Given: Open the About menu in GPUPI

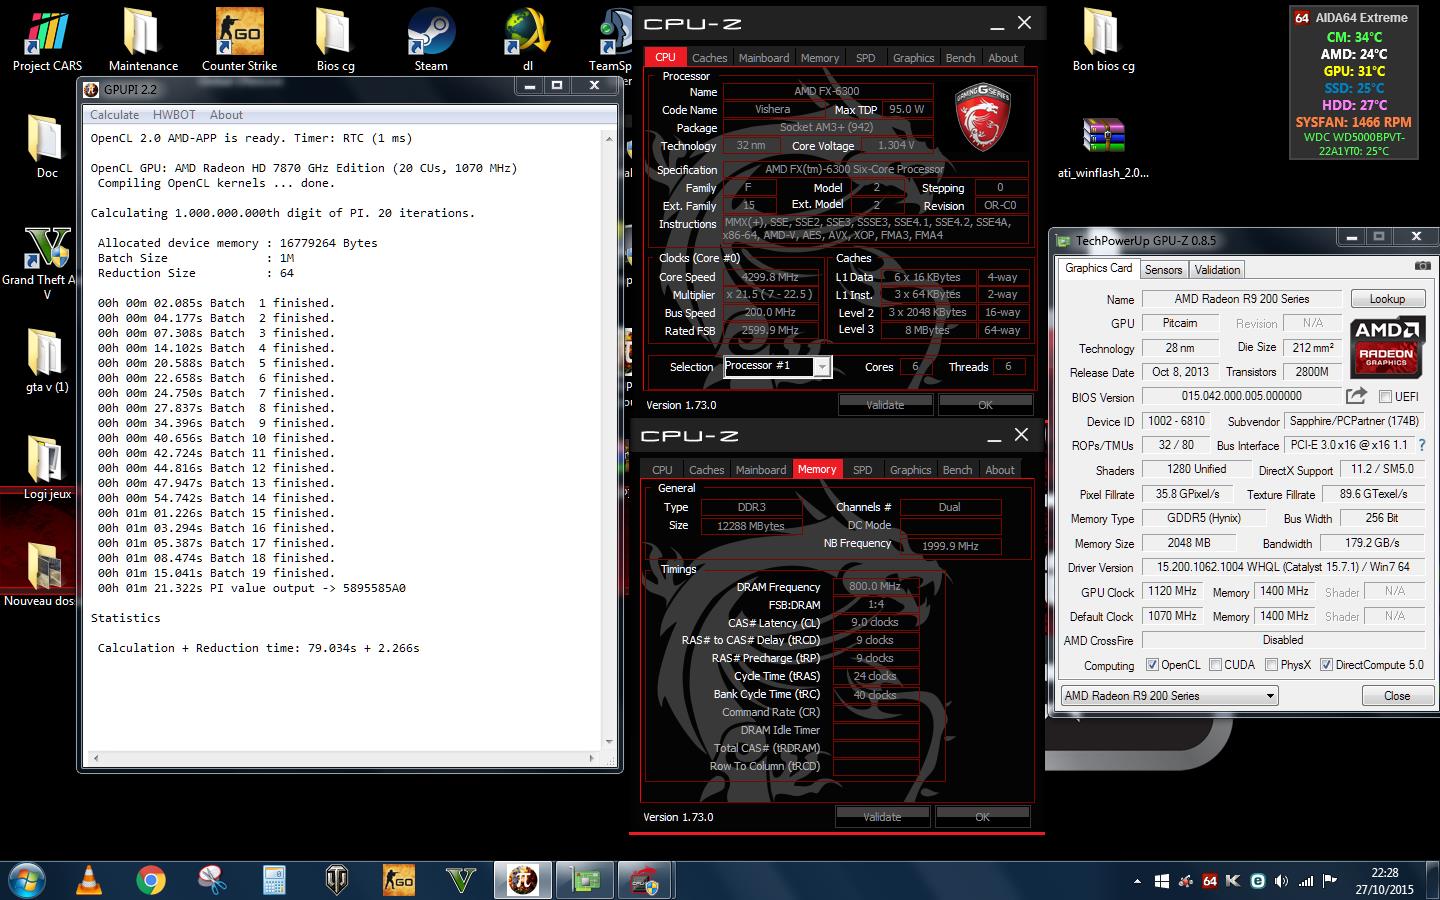Looking at the screenshot, I should (x=226, y=115).
